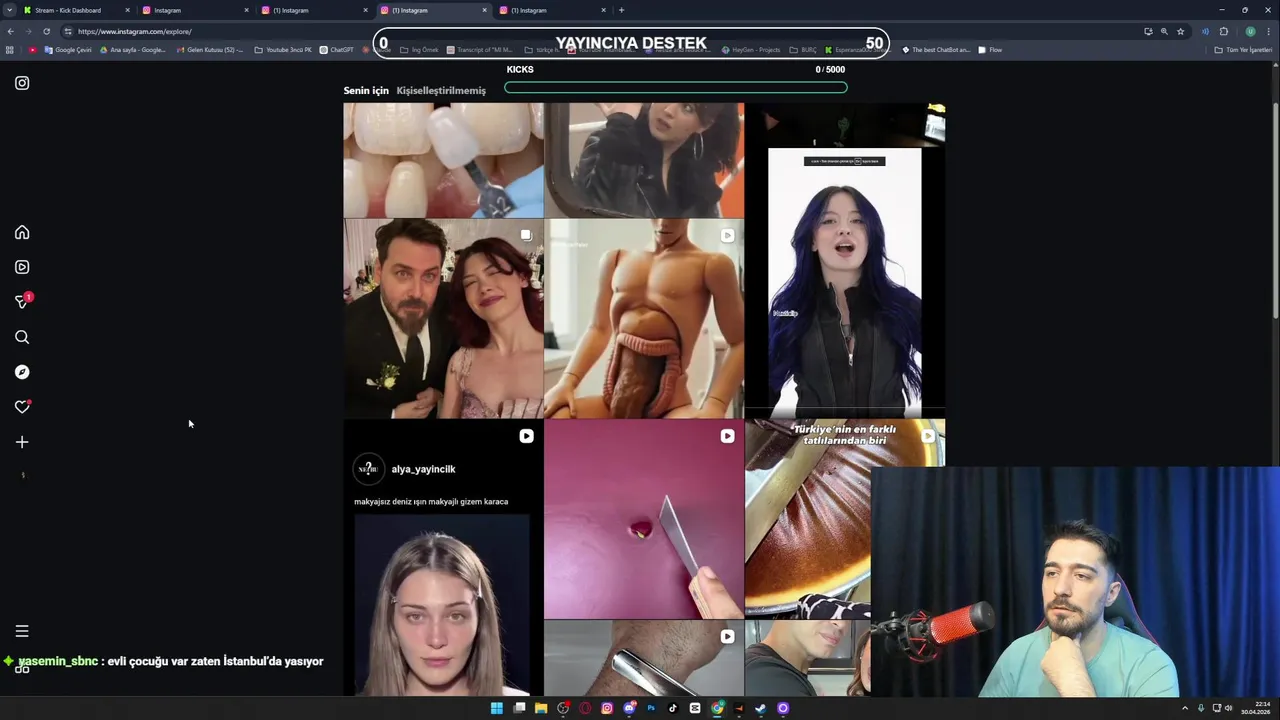
Task: Open the Gelen Kutusu (52) bookmark
Action: click(209, 50)
